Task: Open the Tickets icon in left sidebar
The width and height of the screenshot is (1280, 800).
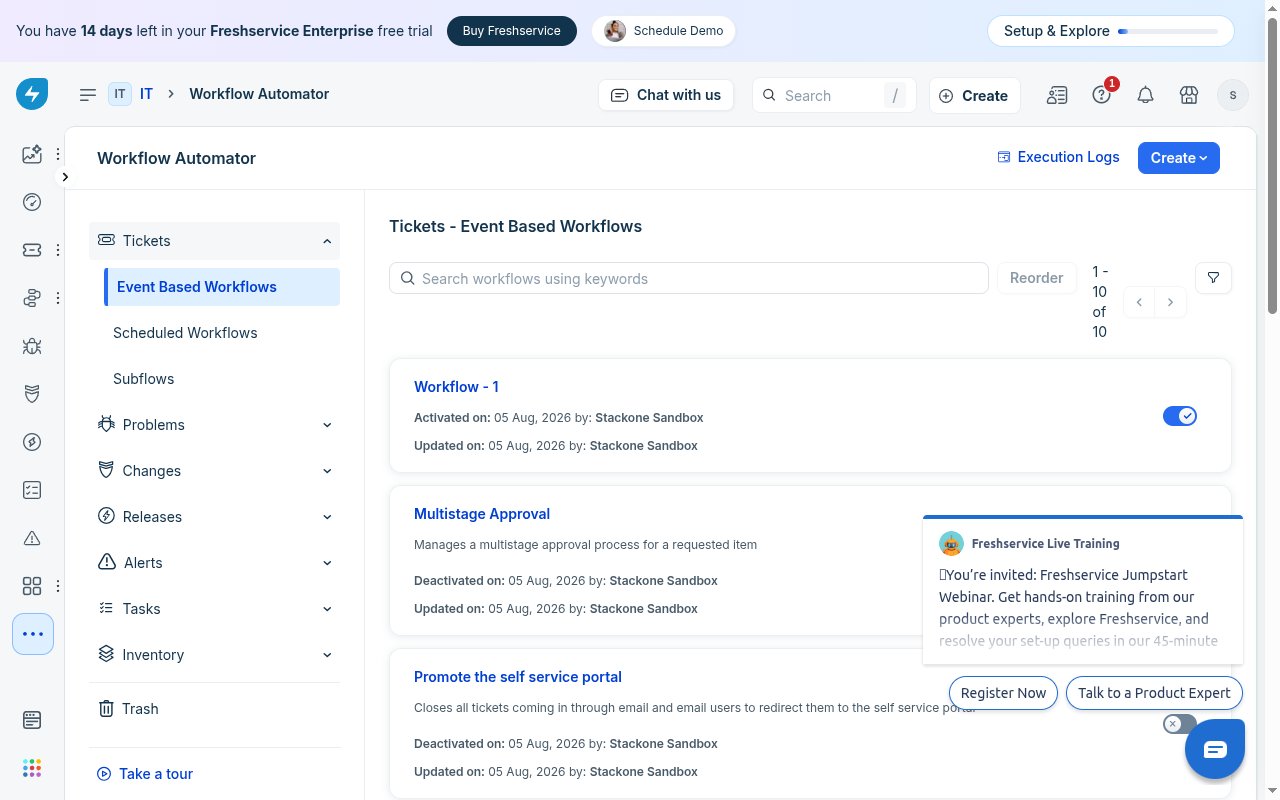Action: 32,250
